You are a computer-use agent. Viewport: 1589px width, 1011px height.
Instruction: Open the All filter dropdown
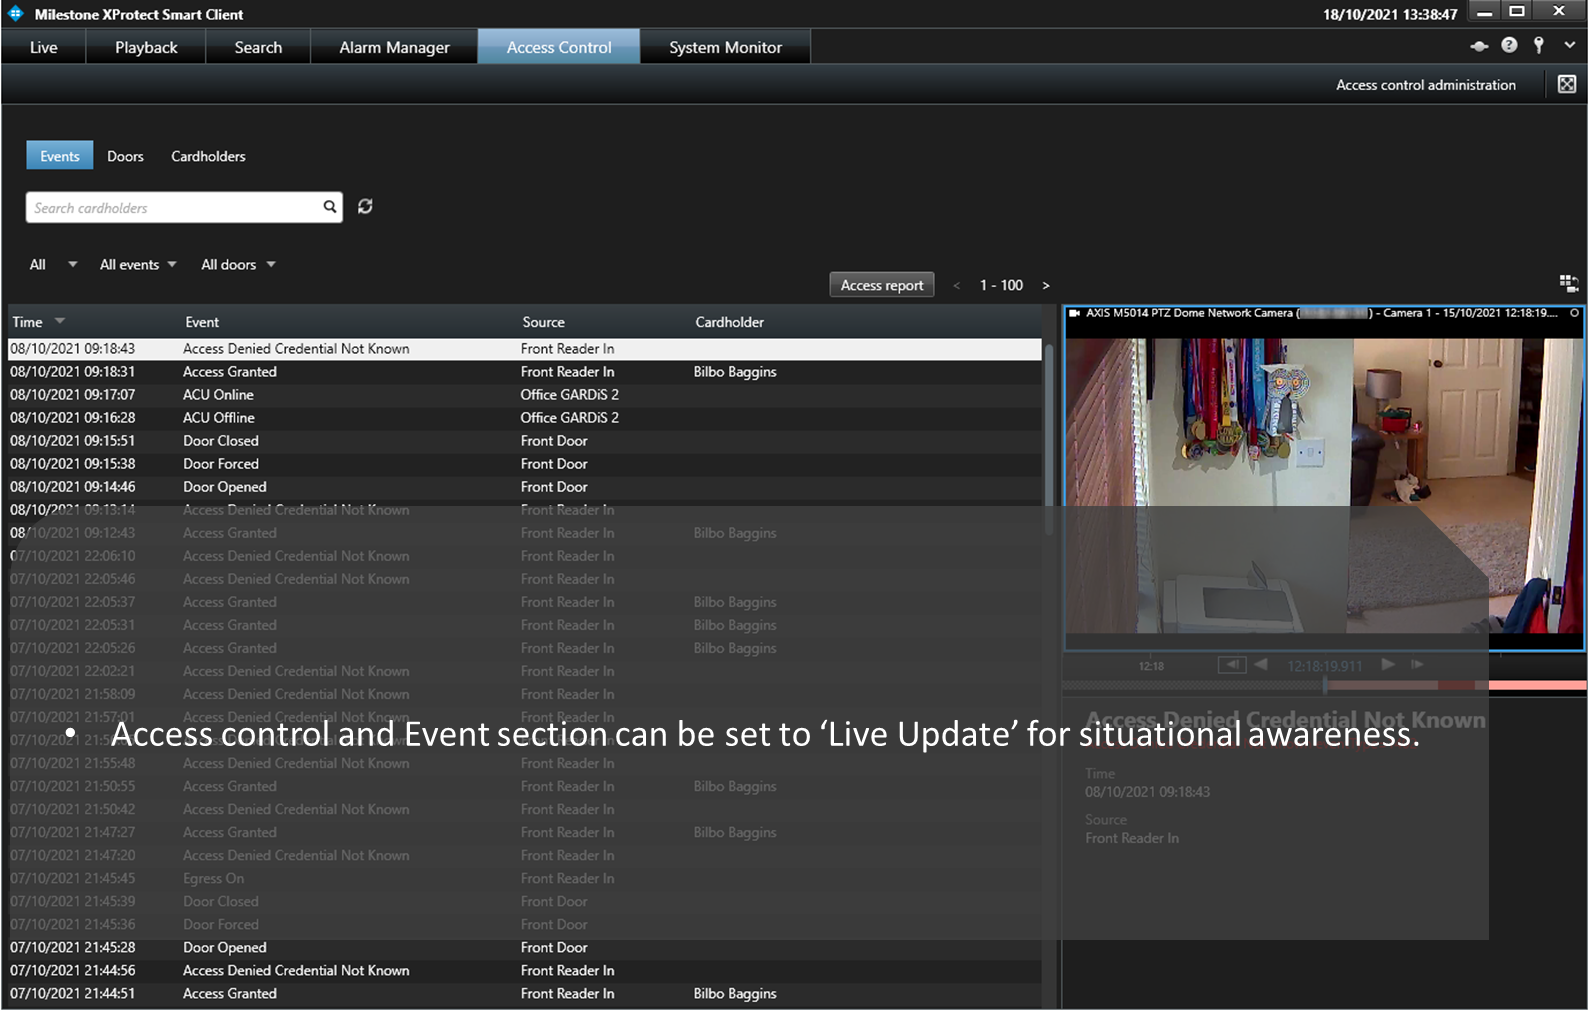pyautogui.click(x=53, y=265)
